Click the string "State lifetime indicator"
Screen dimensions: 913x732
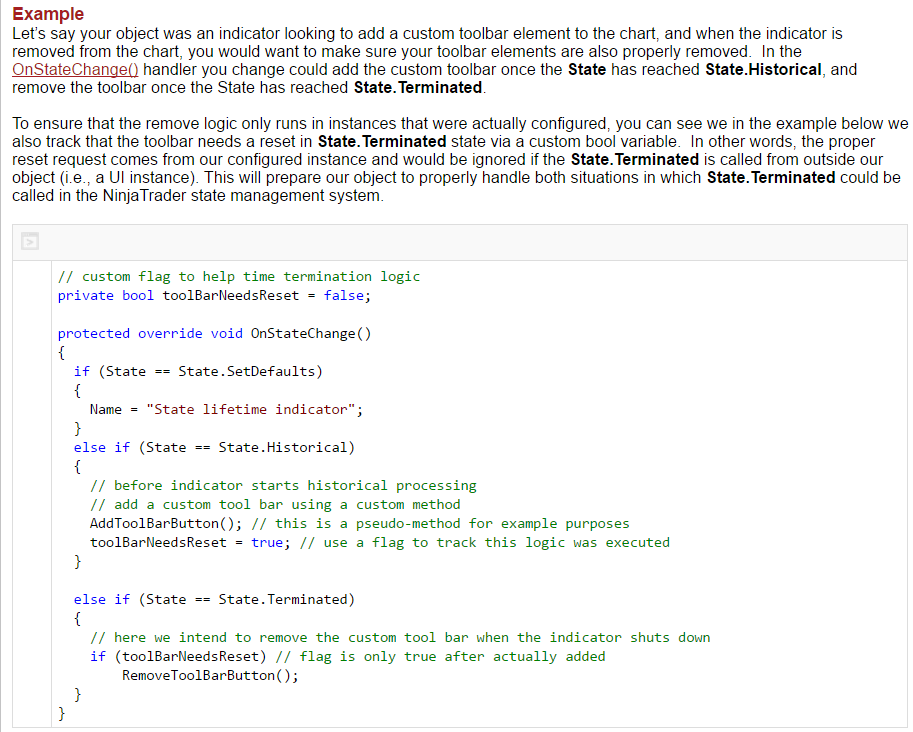pos(250,409)
